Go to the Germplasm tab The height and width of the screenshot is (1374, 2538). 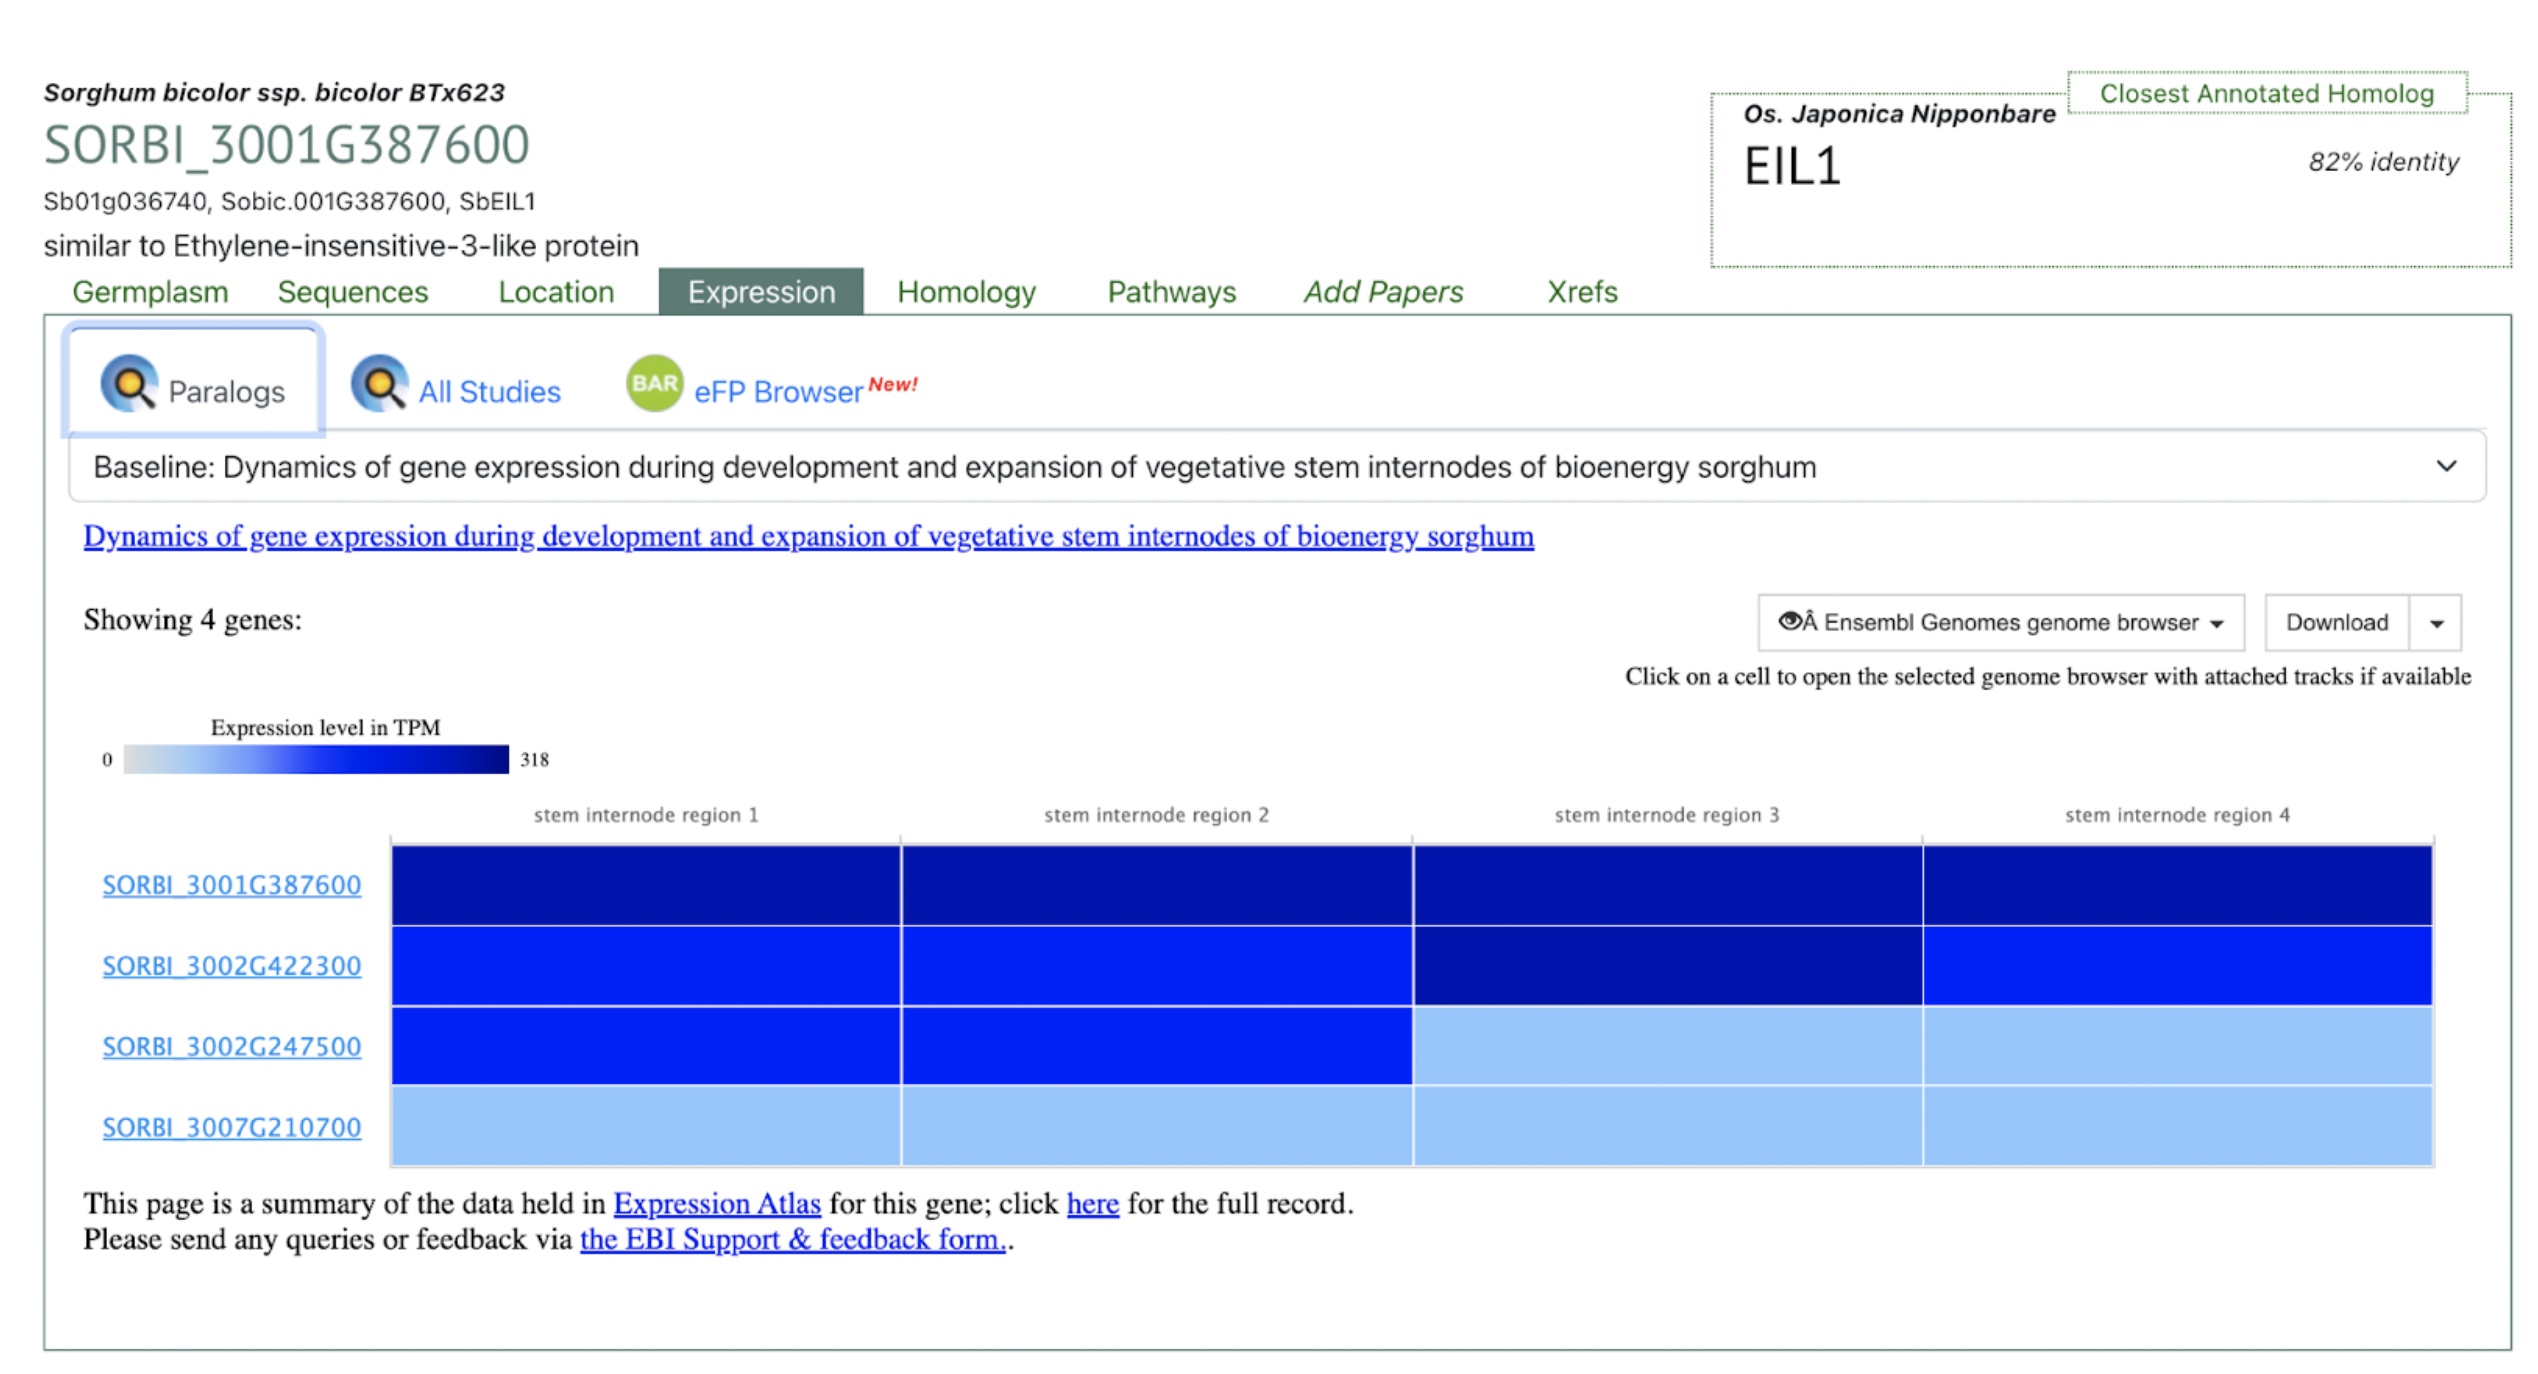(x=150, y=292)
